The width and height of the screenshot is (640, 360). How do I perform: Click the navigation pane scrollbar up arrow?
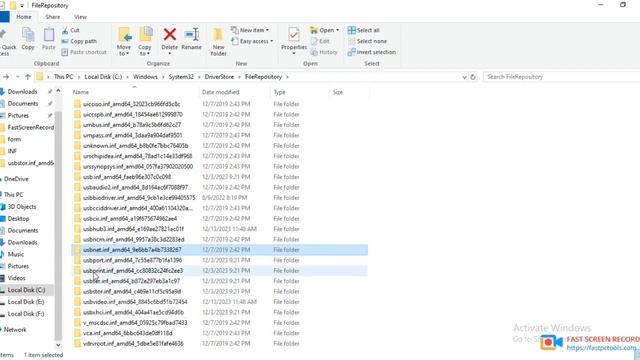[58, 91]
